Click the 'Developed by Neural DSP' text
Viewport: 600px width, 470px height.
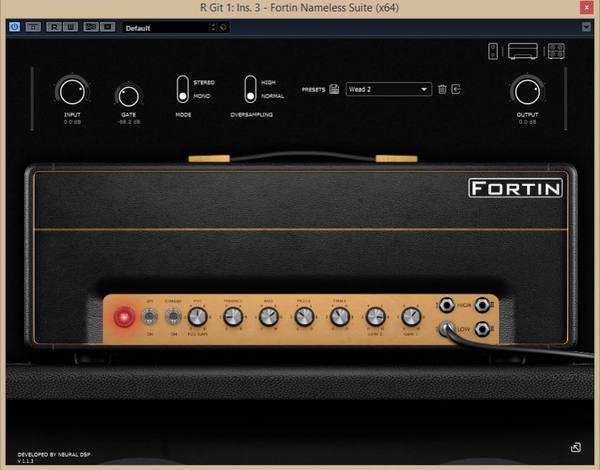[54, 454]
